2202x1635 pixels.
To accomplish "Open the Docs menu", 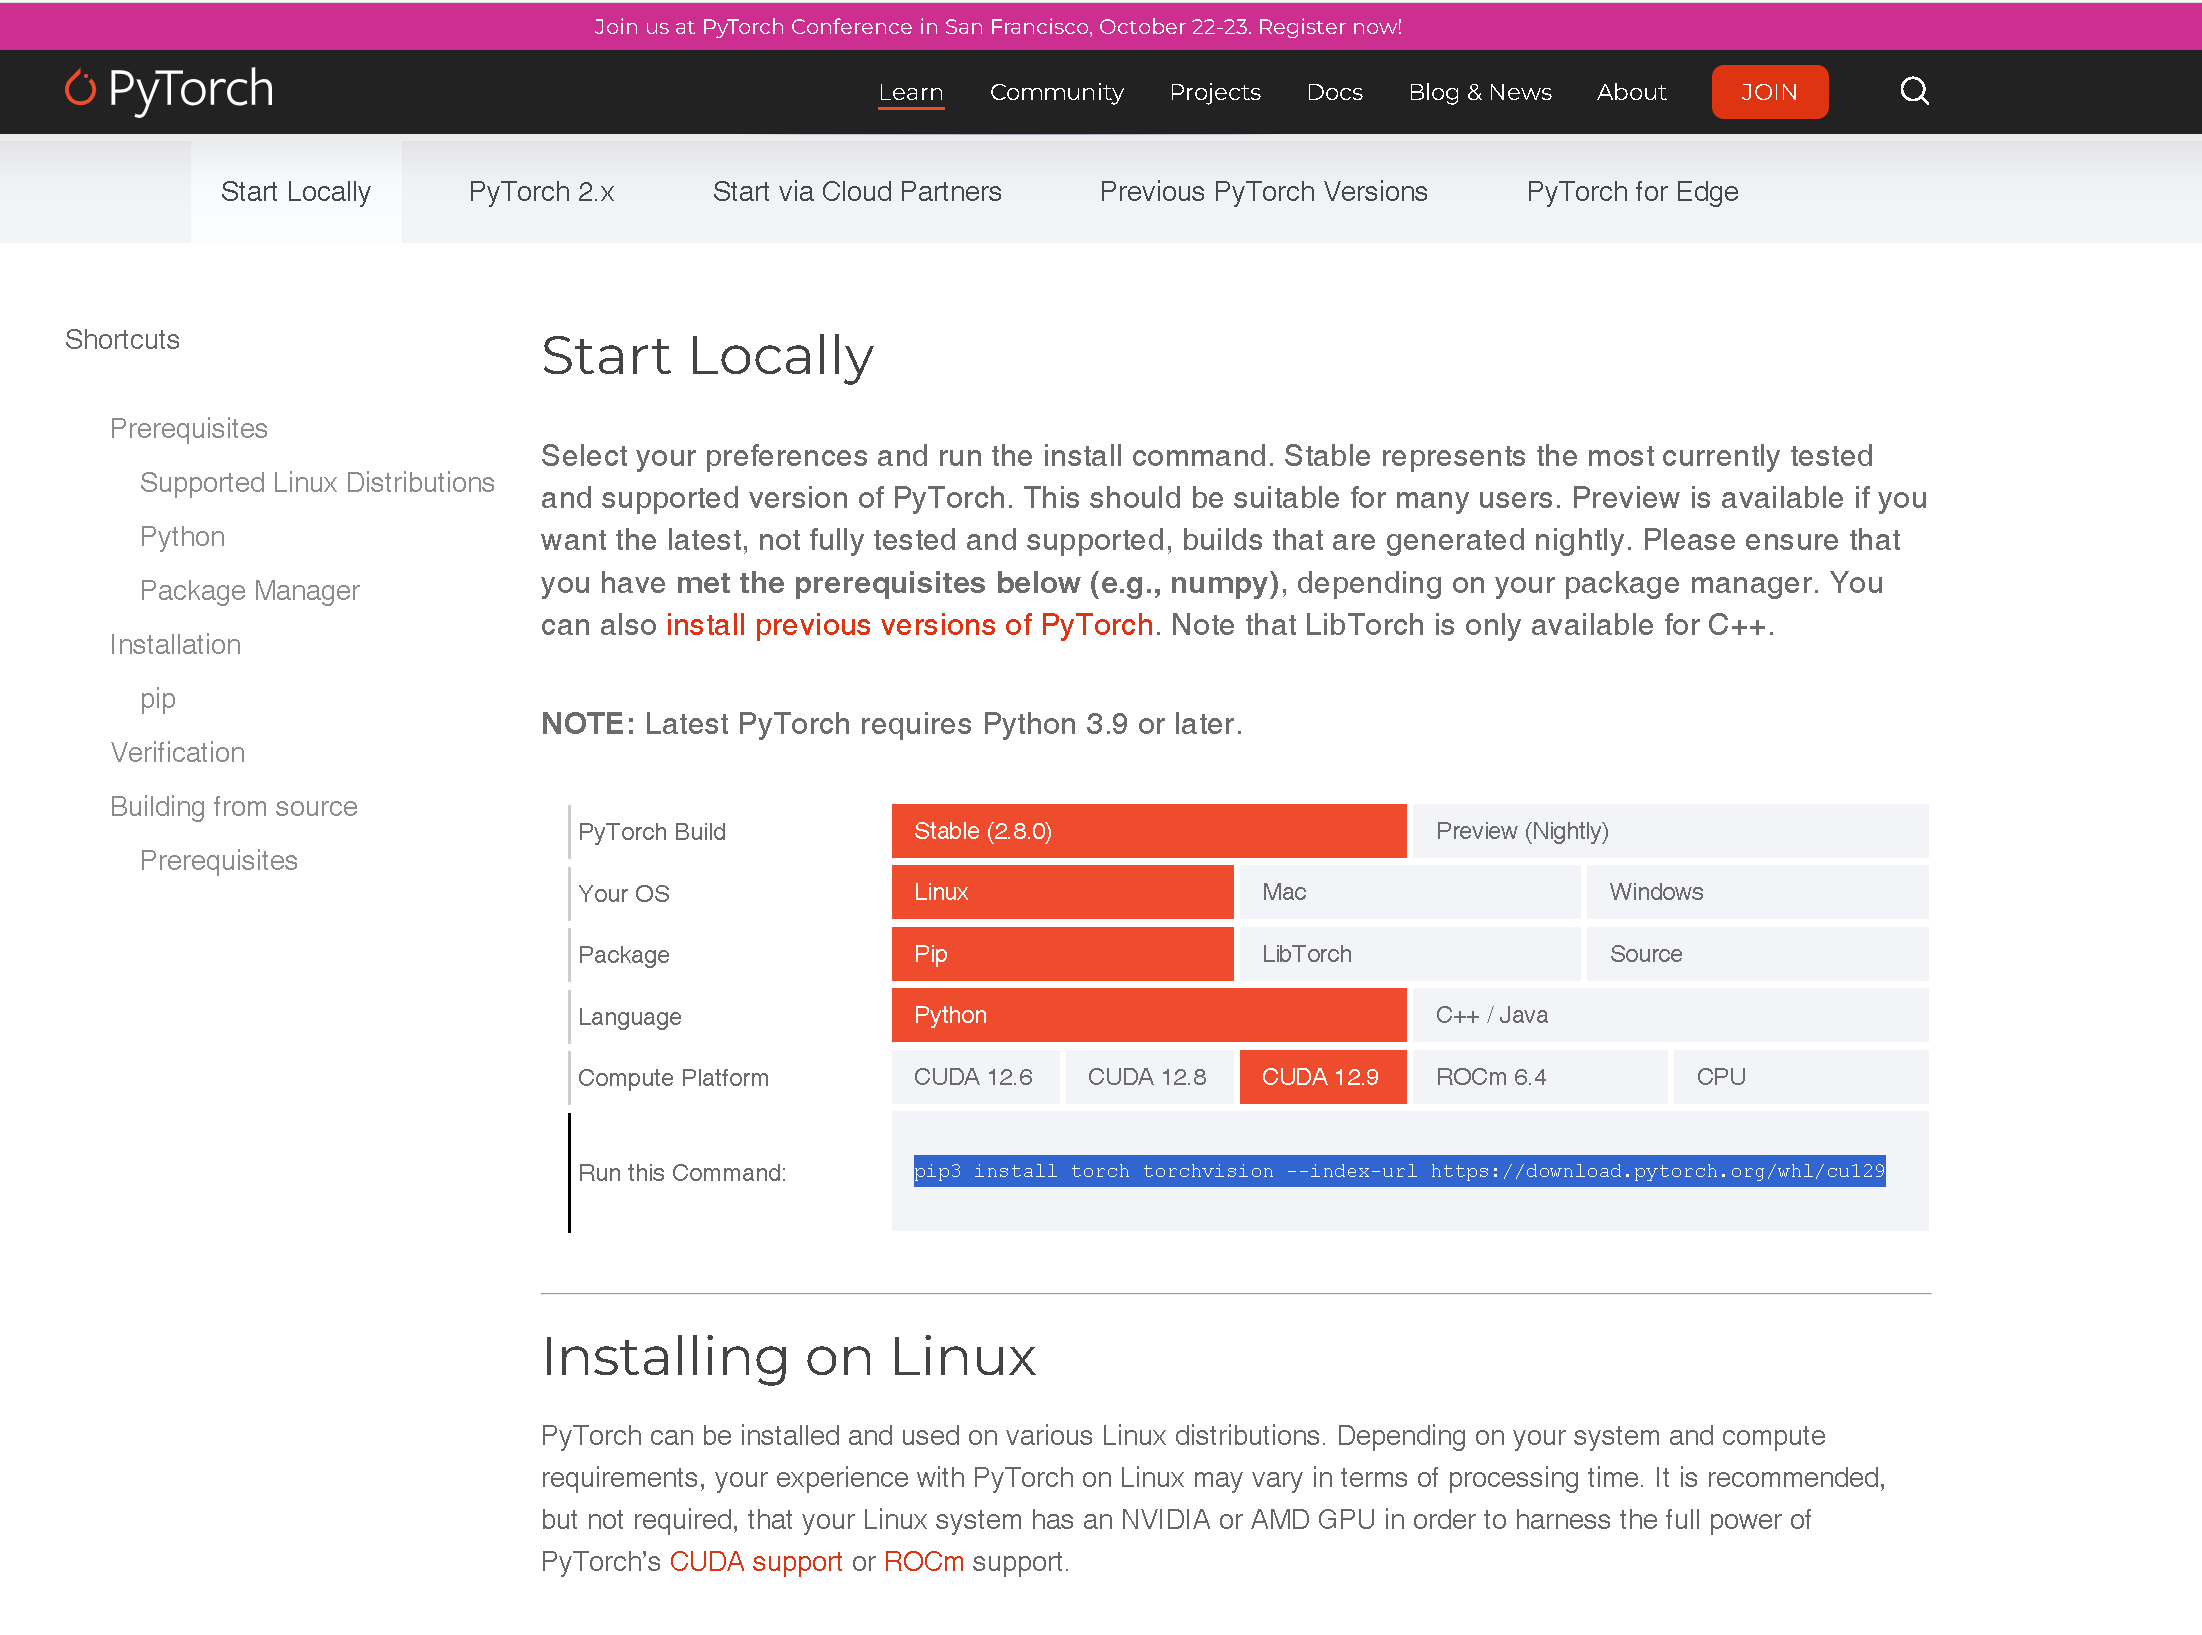I will pyautogui.click(x=1334, y=92).
